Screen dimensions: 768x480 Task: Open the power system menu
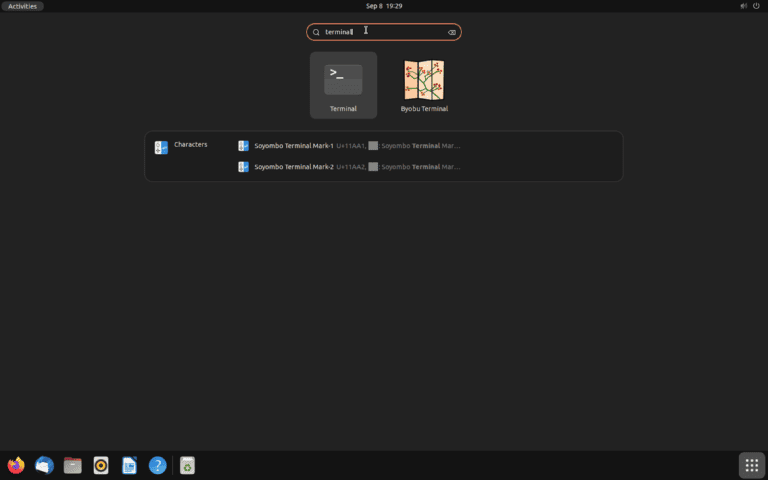pyautogui.click(x=756, y=6)
